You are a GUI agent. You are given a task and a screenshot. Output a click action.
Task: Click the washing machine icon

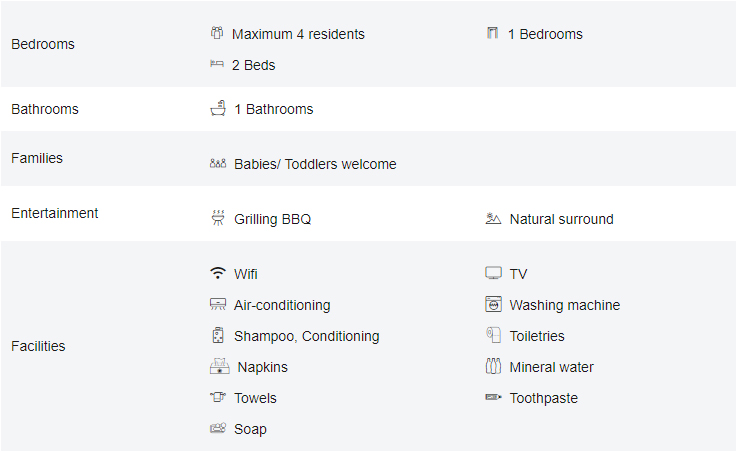click(x=493, y=304)
